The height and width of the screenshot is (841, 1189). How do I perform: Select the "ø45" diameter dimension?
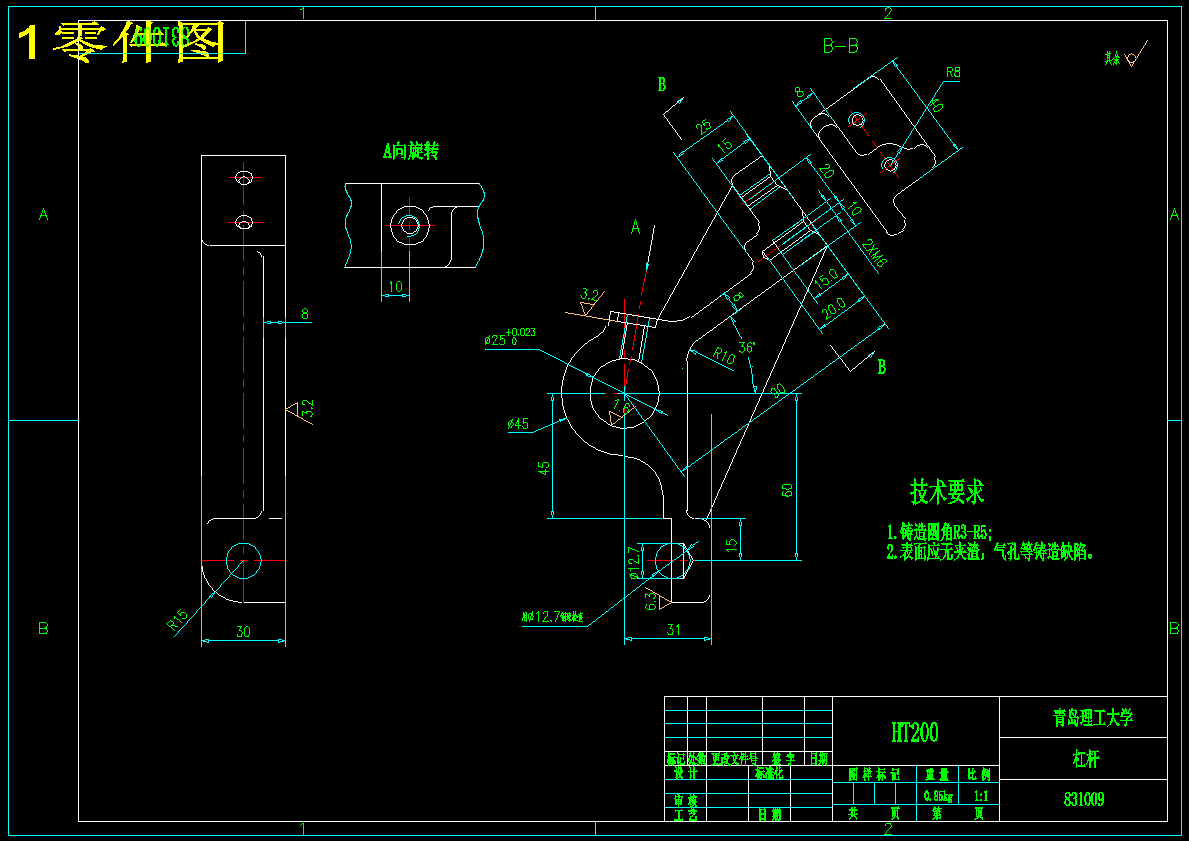click(518, 424)
